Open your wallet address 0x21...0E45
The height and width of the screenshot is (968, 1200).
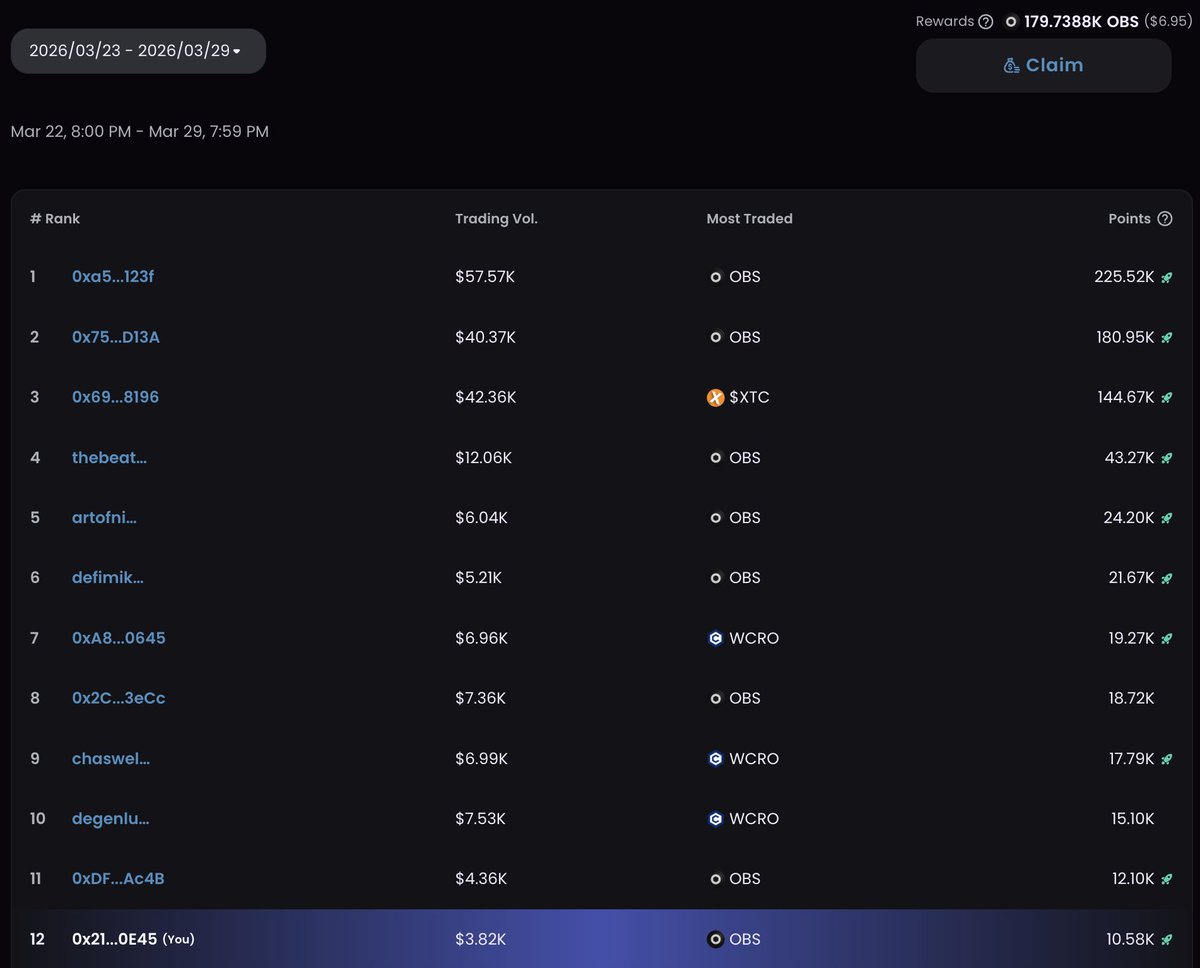click(115, 939)
